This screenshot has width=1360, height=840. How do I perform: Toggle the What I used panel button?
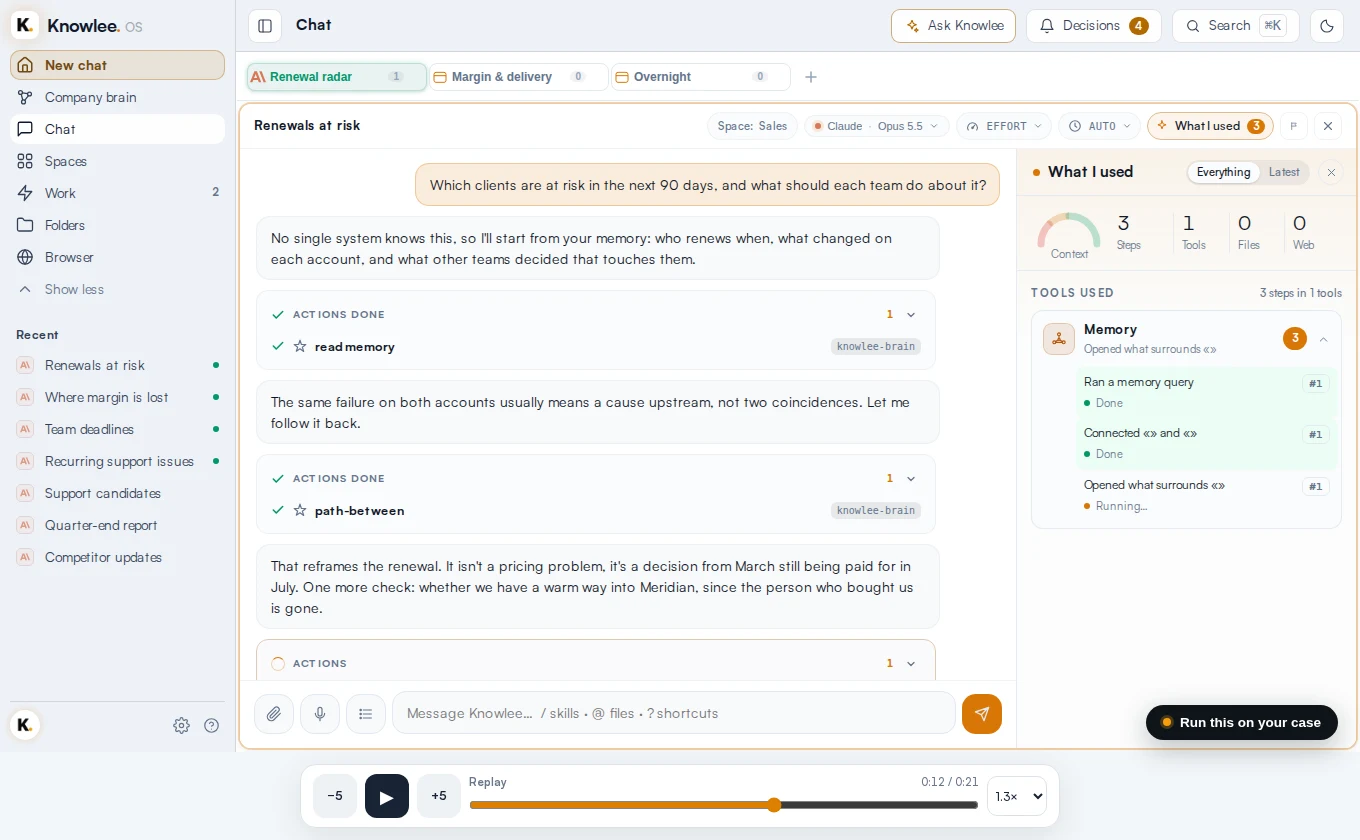(x=1210, y=126)
